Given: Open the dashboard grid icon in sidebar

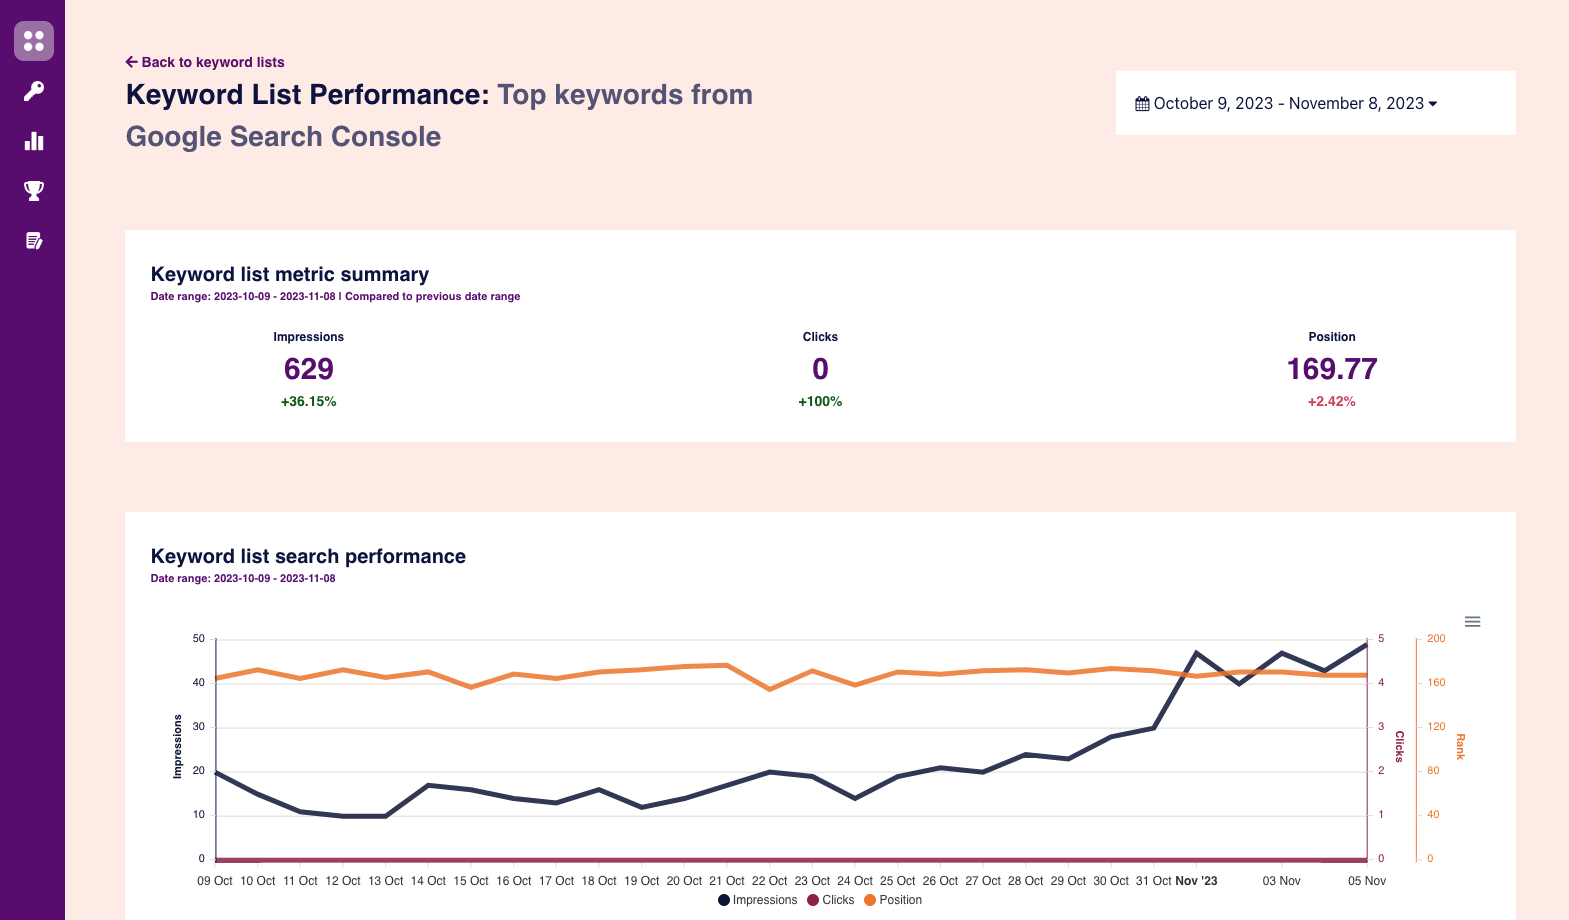Looking at the screenshot, I should pyautogui.click(x=33, y=41).
